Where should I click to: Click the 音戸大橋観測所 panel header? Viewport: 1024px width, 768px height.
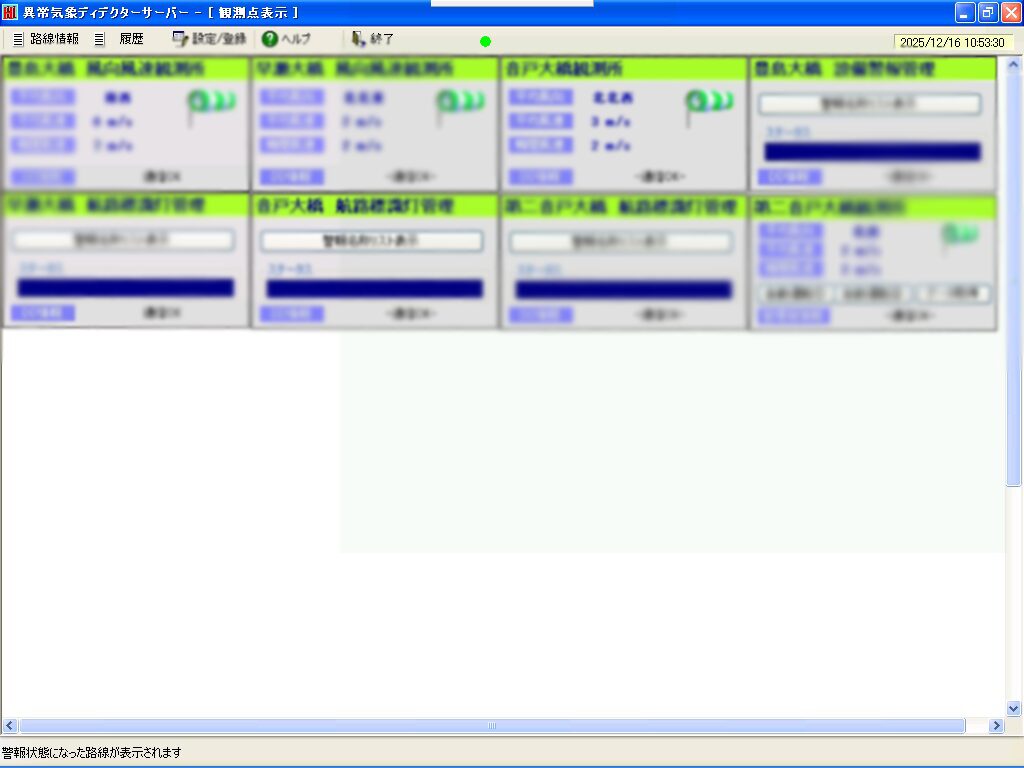(623, 69)
